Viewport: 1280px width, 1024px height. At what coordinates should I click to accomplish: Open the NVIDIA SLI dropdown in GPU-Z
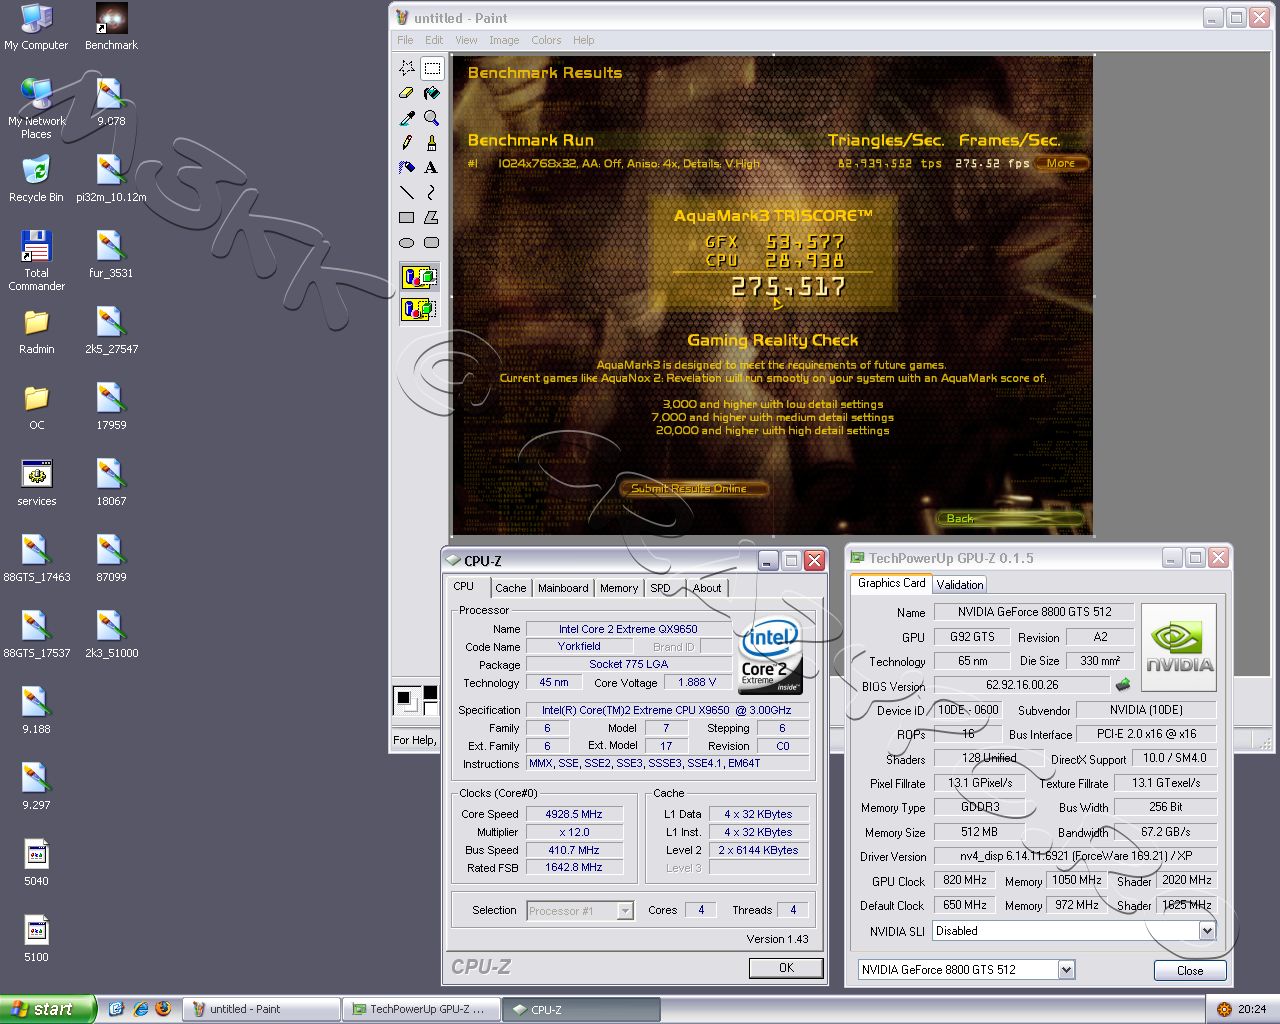[x=1207, y=930]
